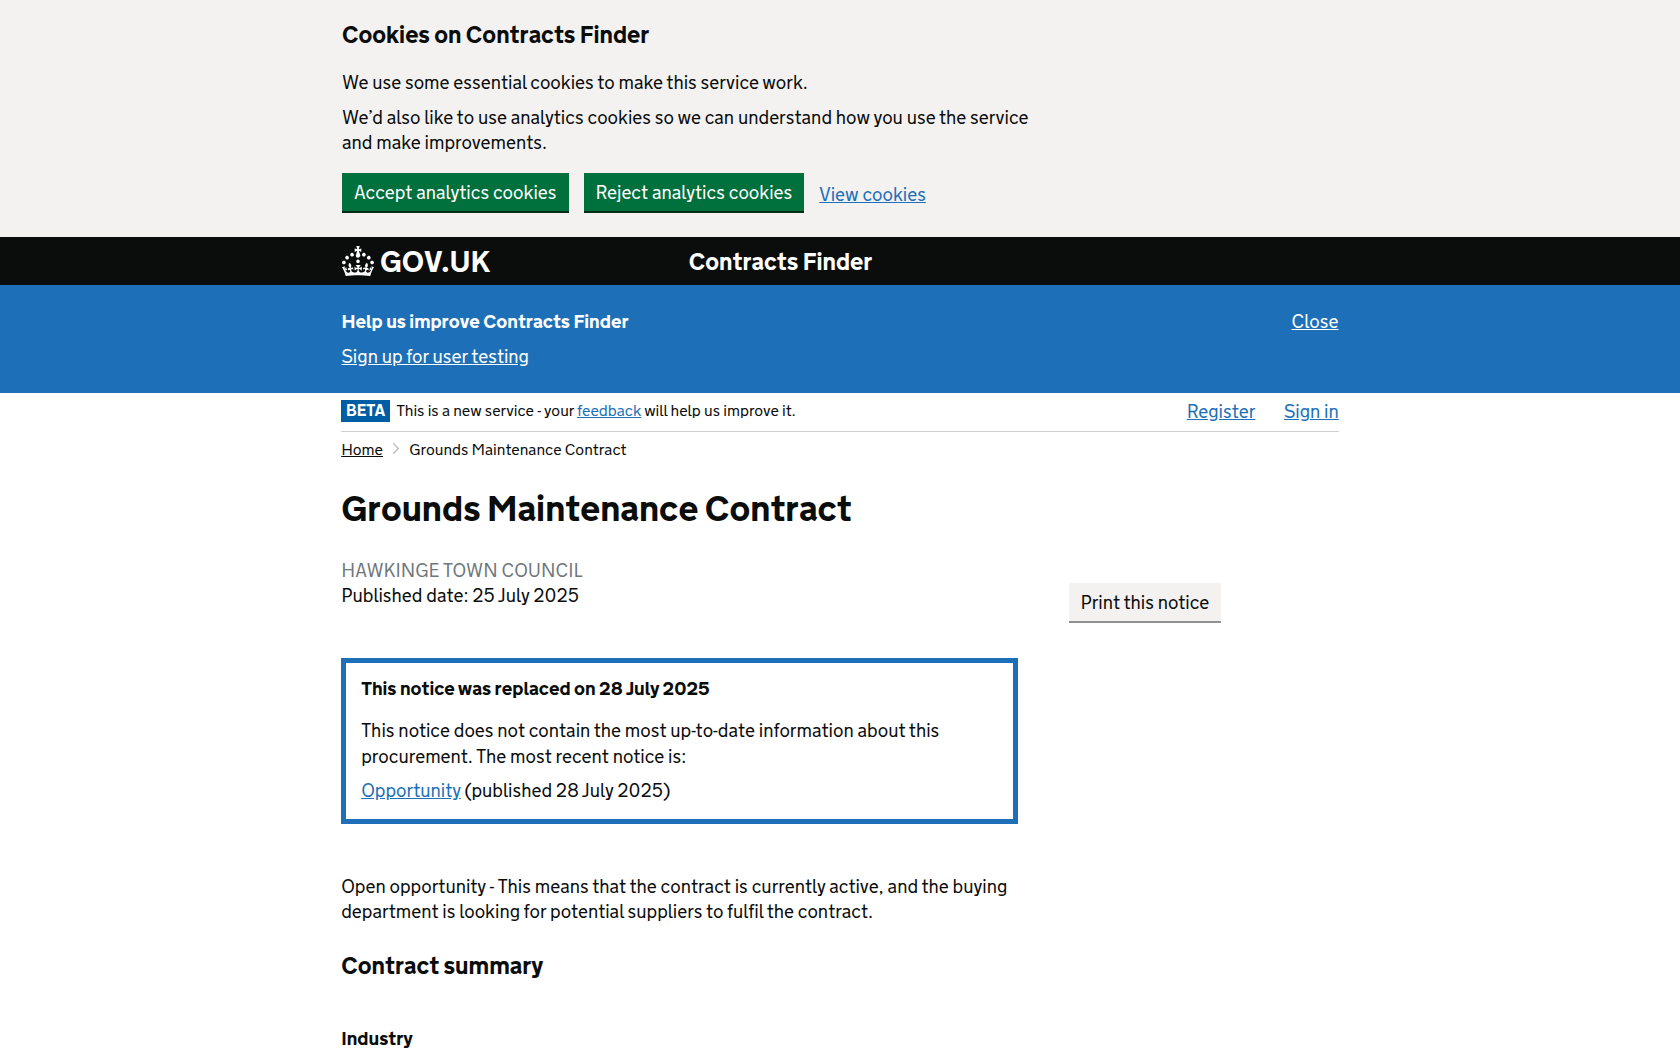Click the Contract summary heading
Viewport: 1680px width, 1050px height.
click(442, 966)
